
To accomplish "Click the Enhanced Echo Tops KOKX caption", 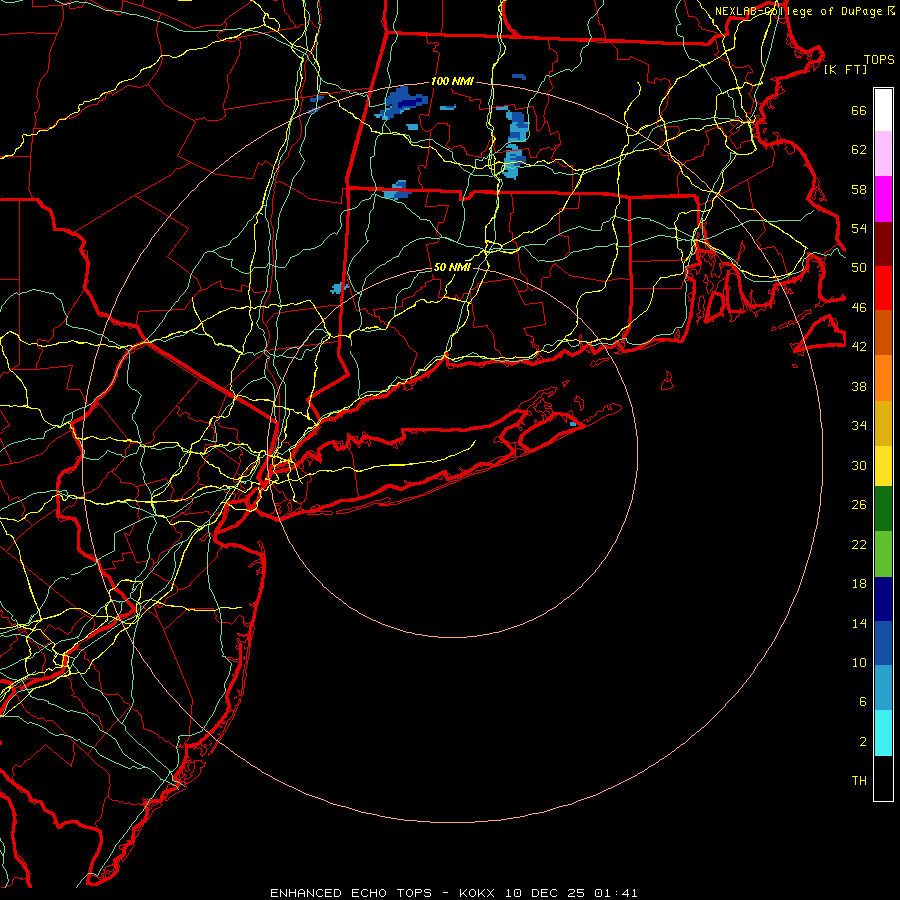I will (x=453, y=893).
